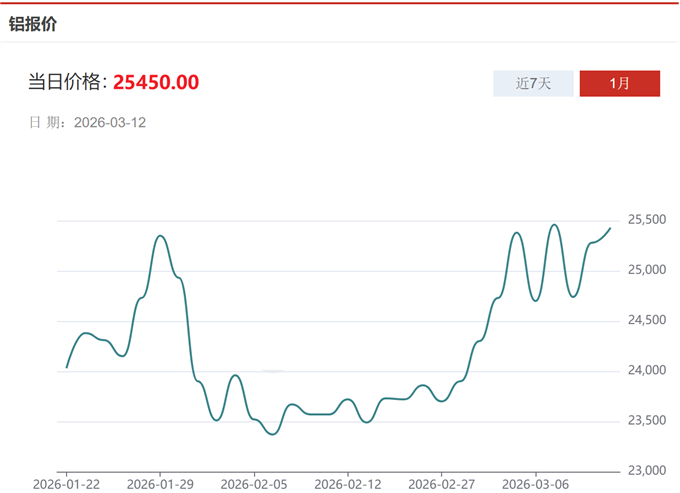Click the 2026-03-06 x-axis label

(x=536, y=484)
